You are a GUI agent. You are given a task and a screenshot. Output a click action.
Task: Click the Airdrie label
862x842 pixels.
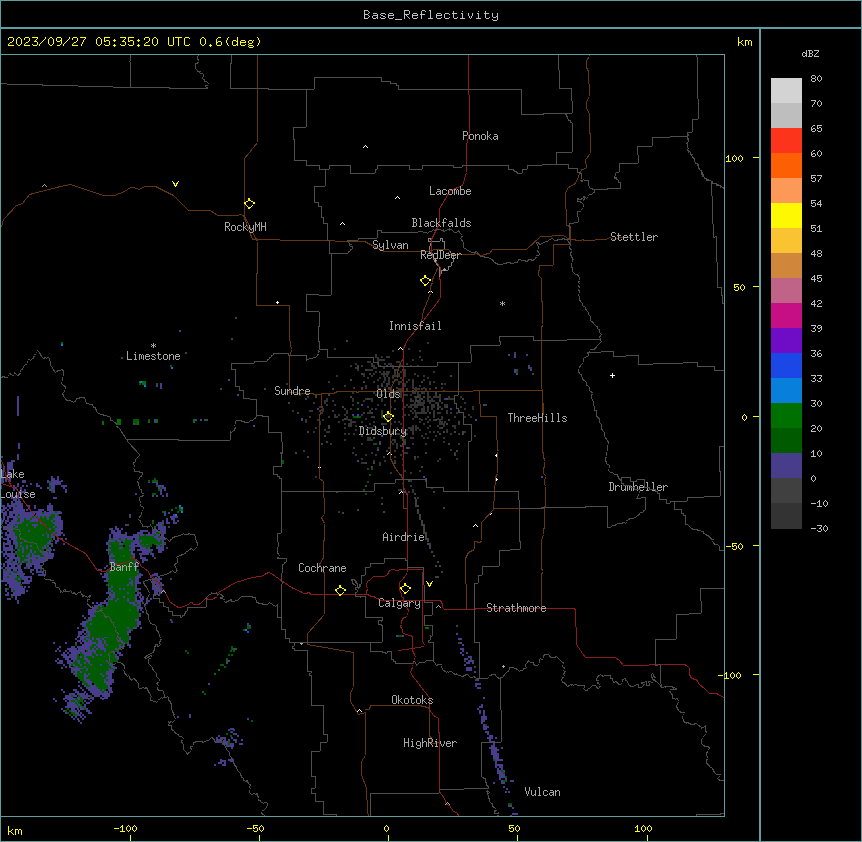404,537
